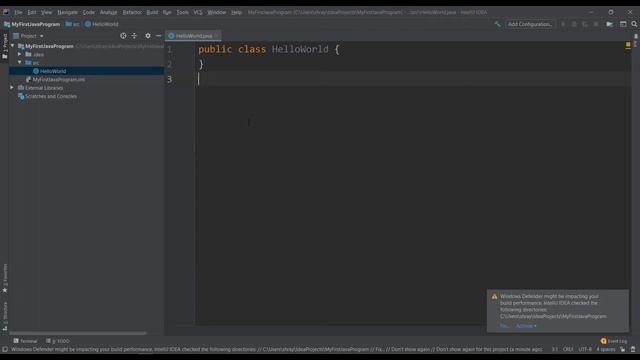Open the Terminal tool window
The image size is (640, 360).
(x=25, y=341)
